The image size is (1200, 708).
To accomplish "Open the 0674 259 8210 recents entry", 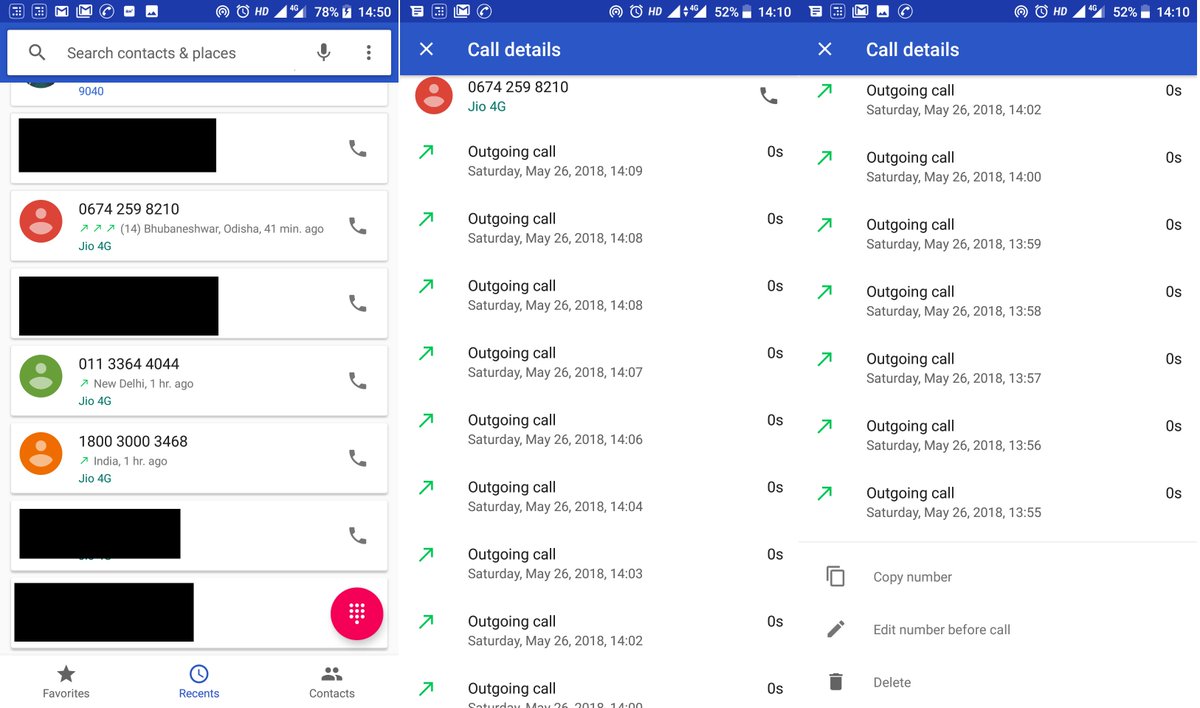I will (x=199, y=226).
